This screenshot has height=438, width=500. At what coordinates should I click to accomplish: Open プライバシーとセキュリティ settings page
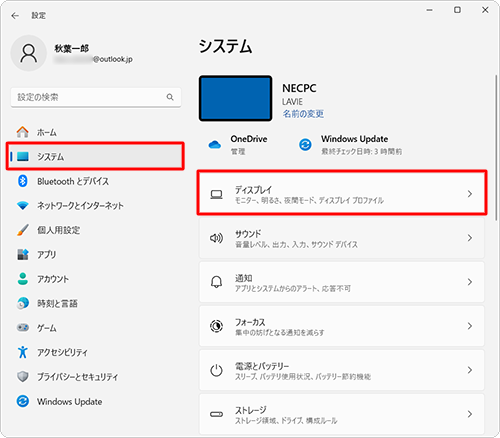(x=95, y=377)
